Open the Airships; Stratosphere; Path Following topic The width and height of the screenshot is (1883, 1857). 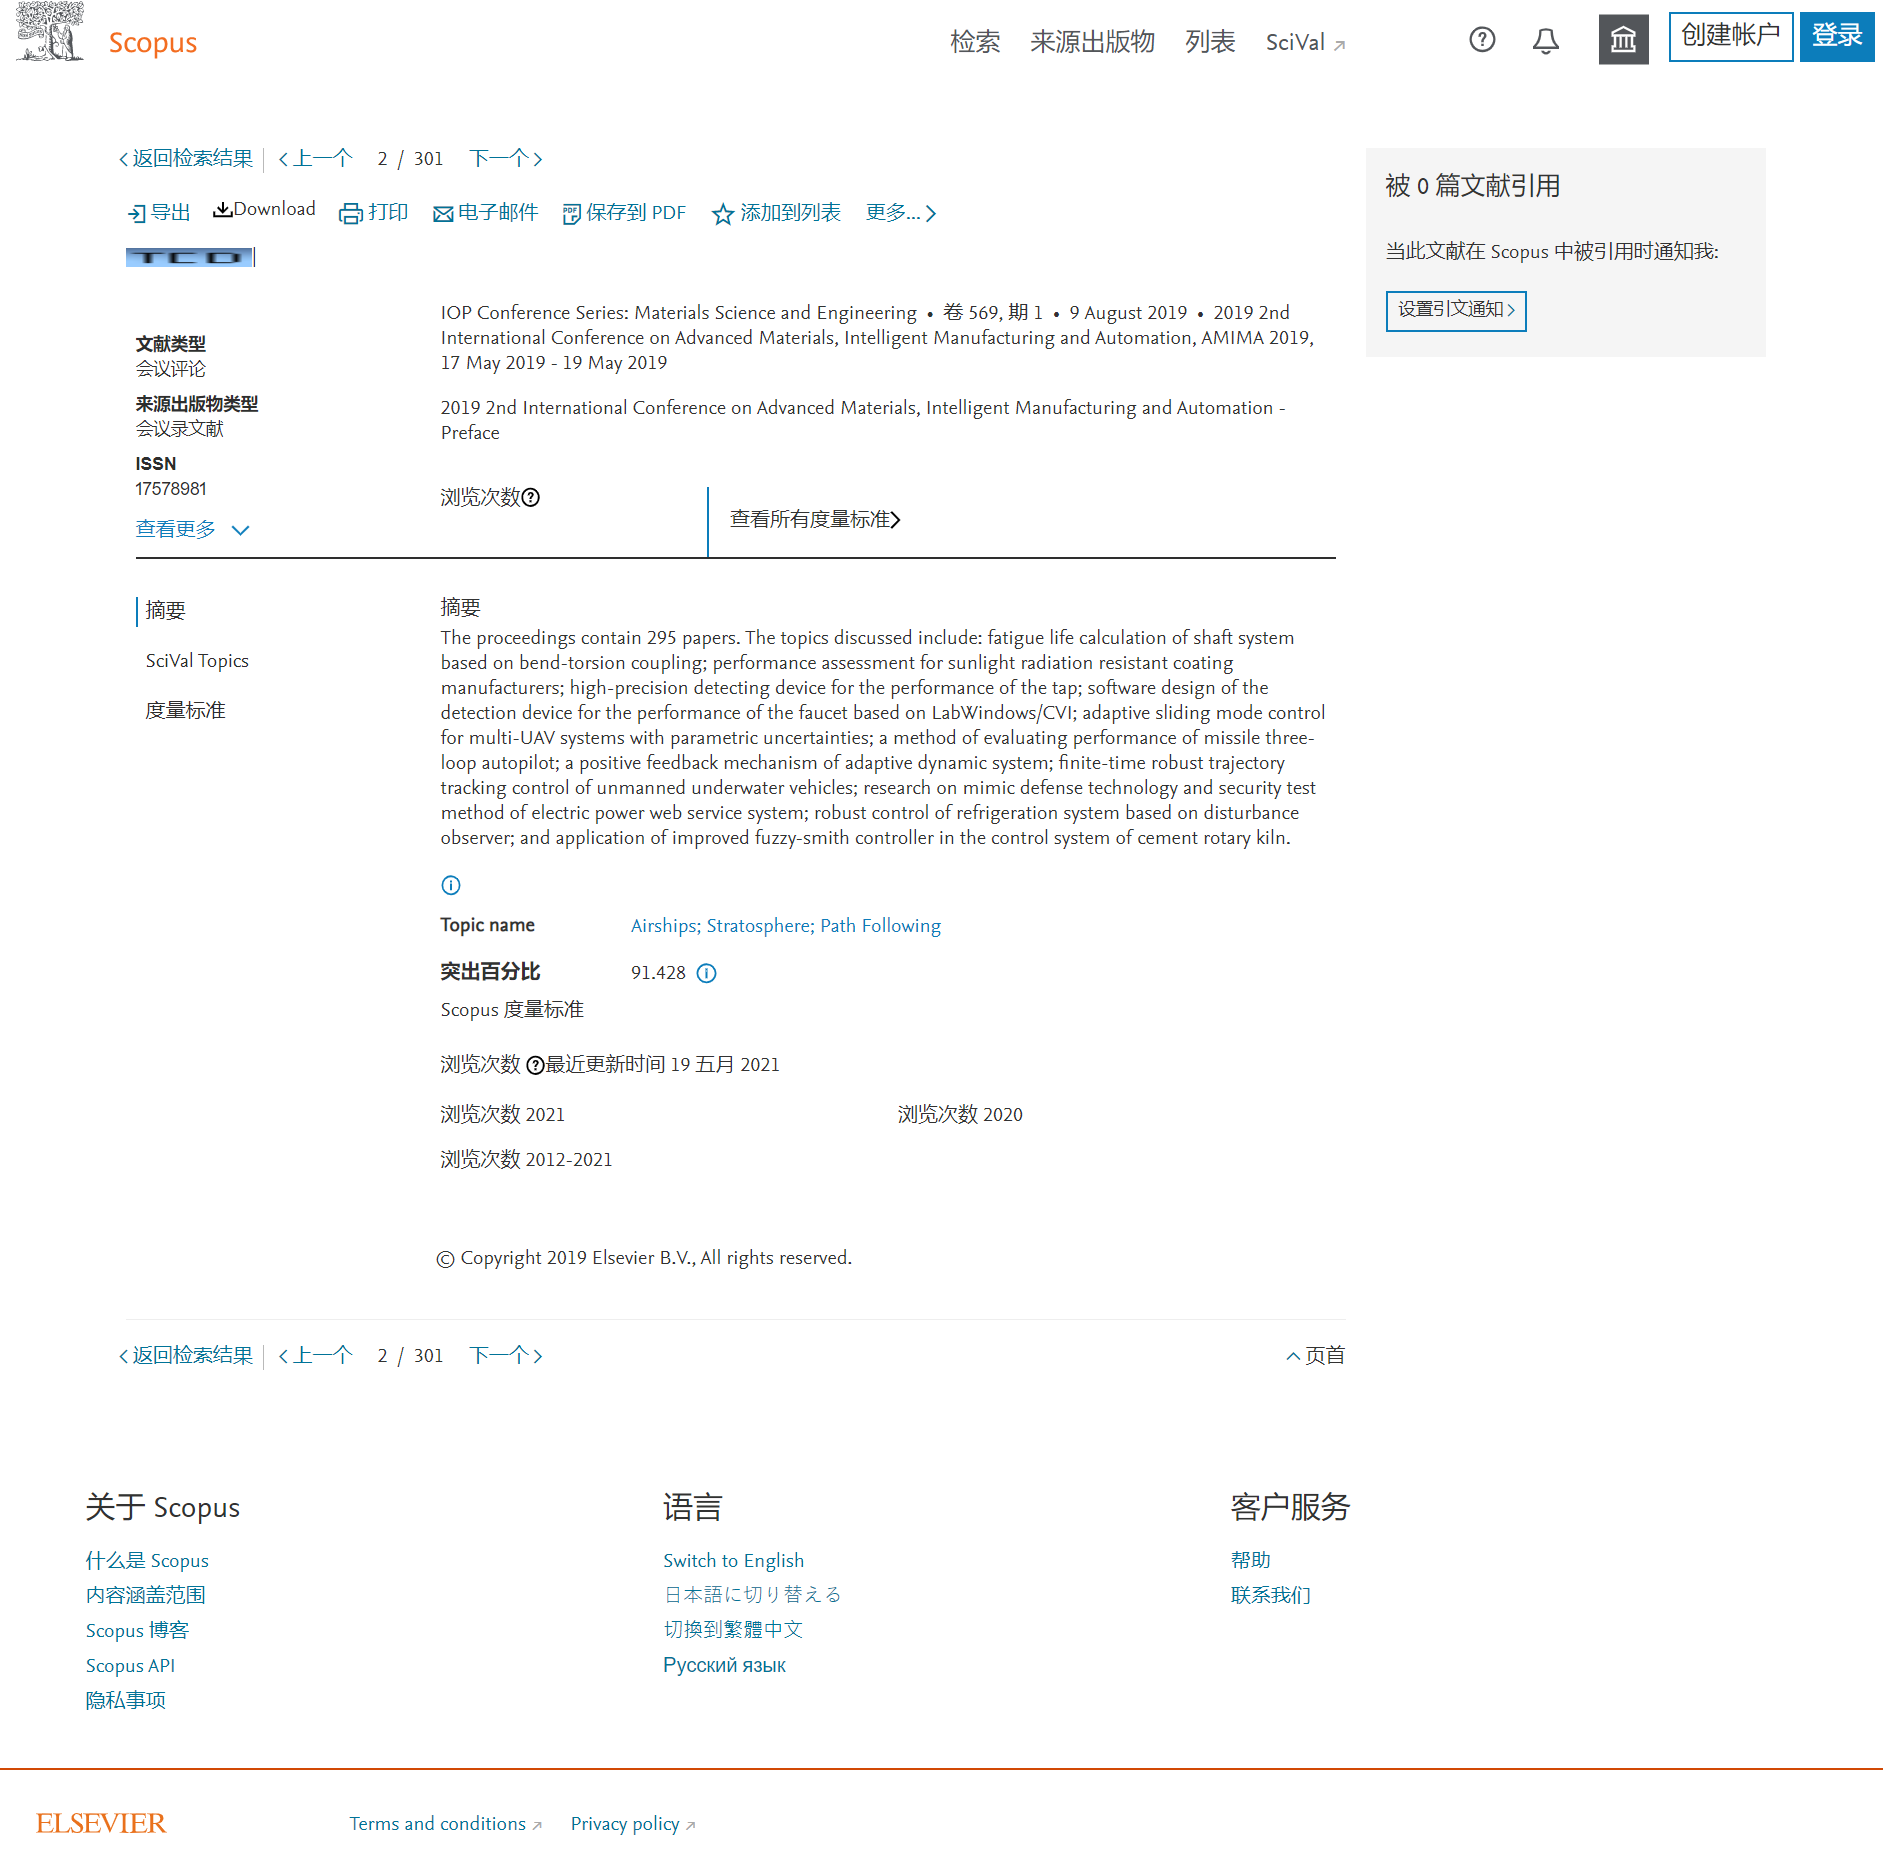pos(785,926)
